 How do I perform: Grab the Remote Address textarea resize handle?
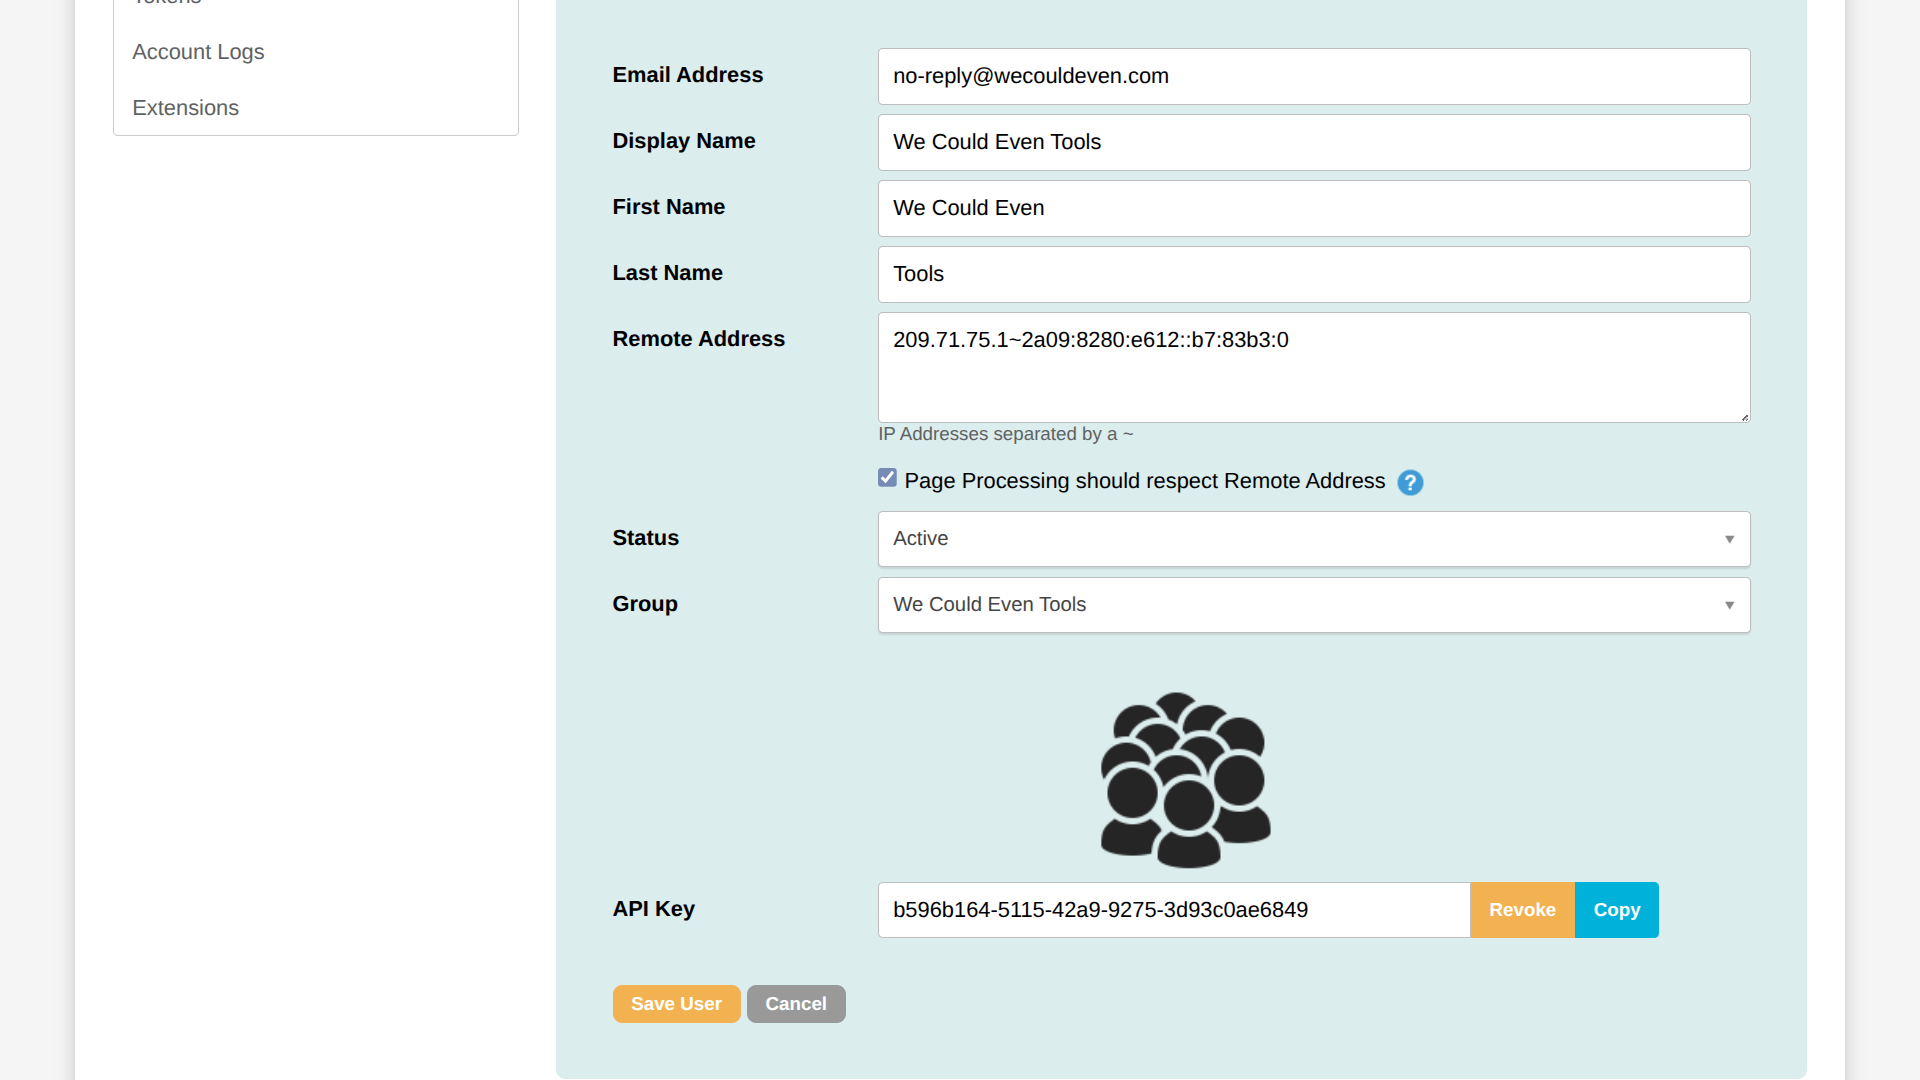(1744, 416)
